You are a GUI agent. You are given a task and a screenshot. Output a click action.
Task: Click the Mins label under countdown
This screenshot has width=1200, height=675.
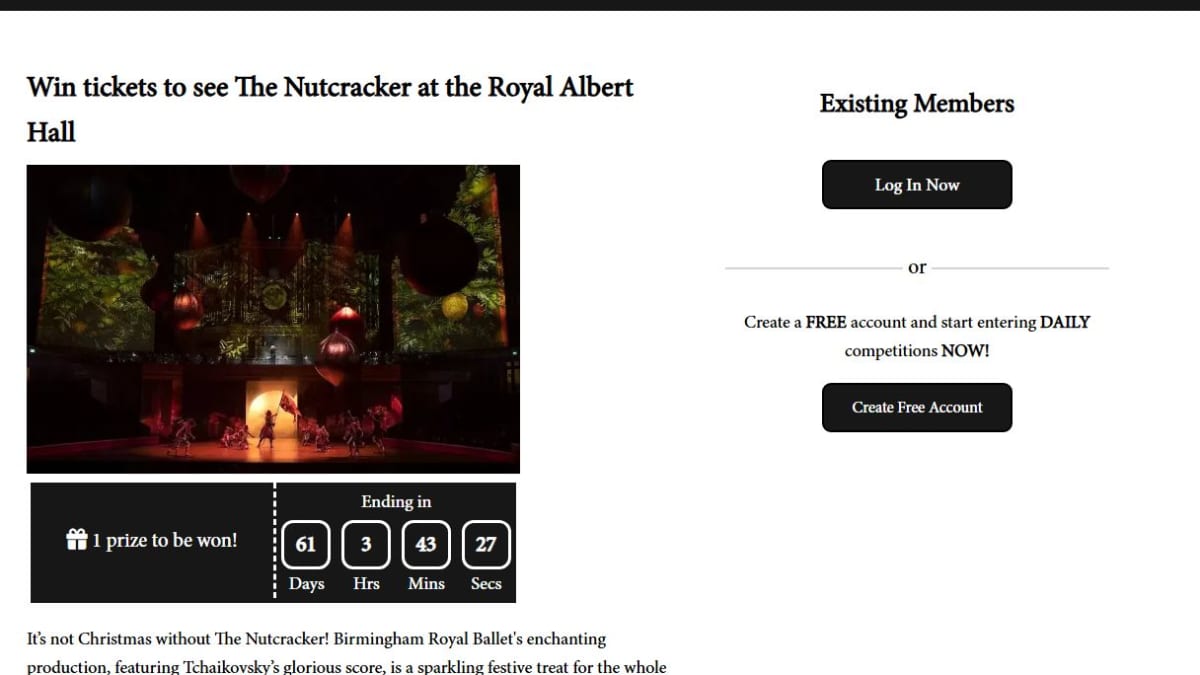pyautogui.click(x=426, y=584)
